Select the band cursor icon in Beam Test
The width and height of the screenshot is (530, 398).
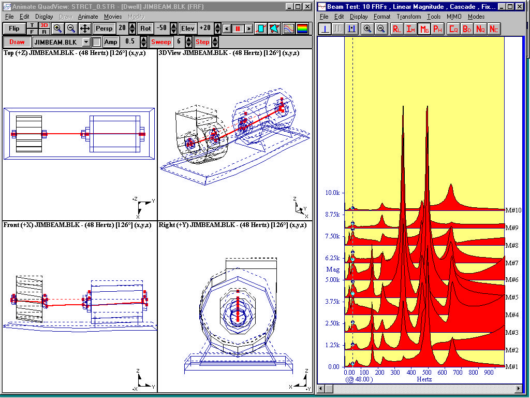(352, 29)
